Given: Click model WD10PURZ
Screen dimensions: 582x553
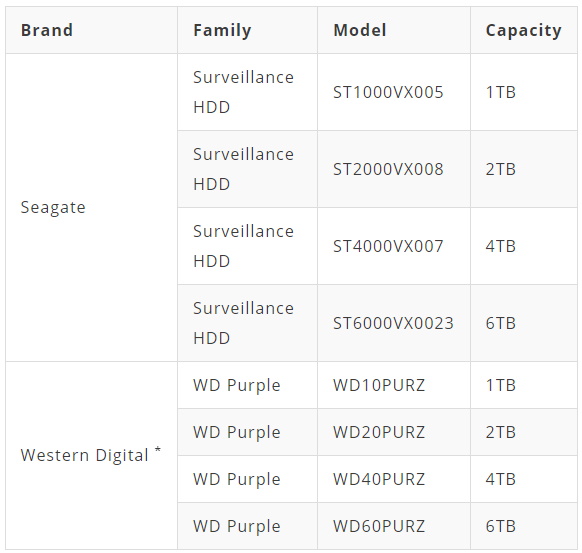Looking at the screenshot, I should (x=379, y=385).
